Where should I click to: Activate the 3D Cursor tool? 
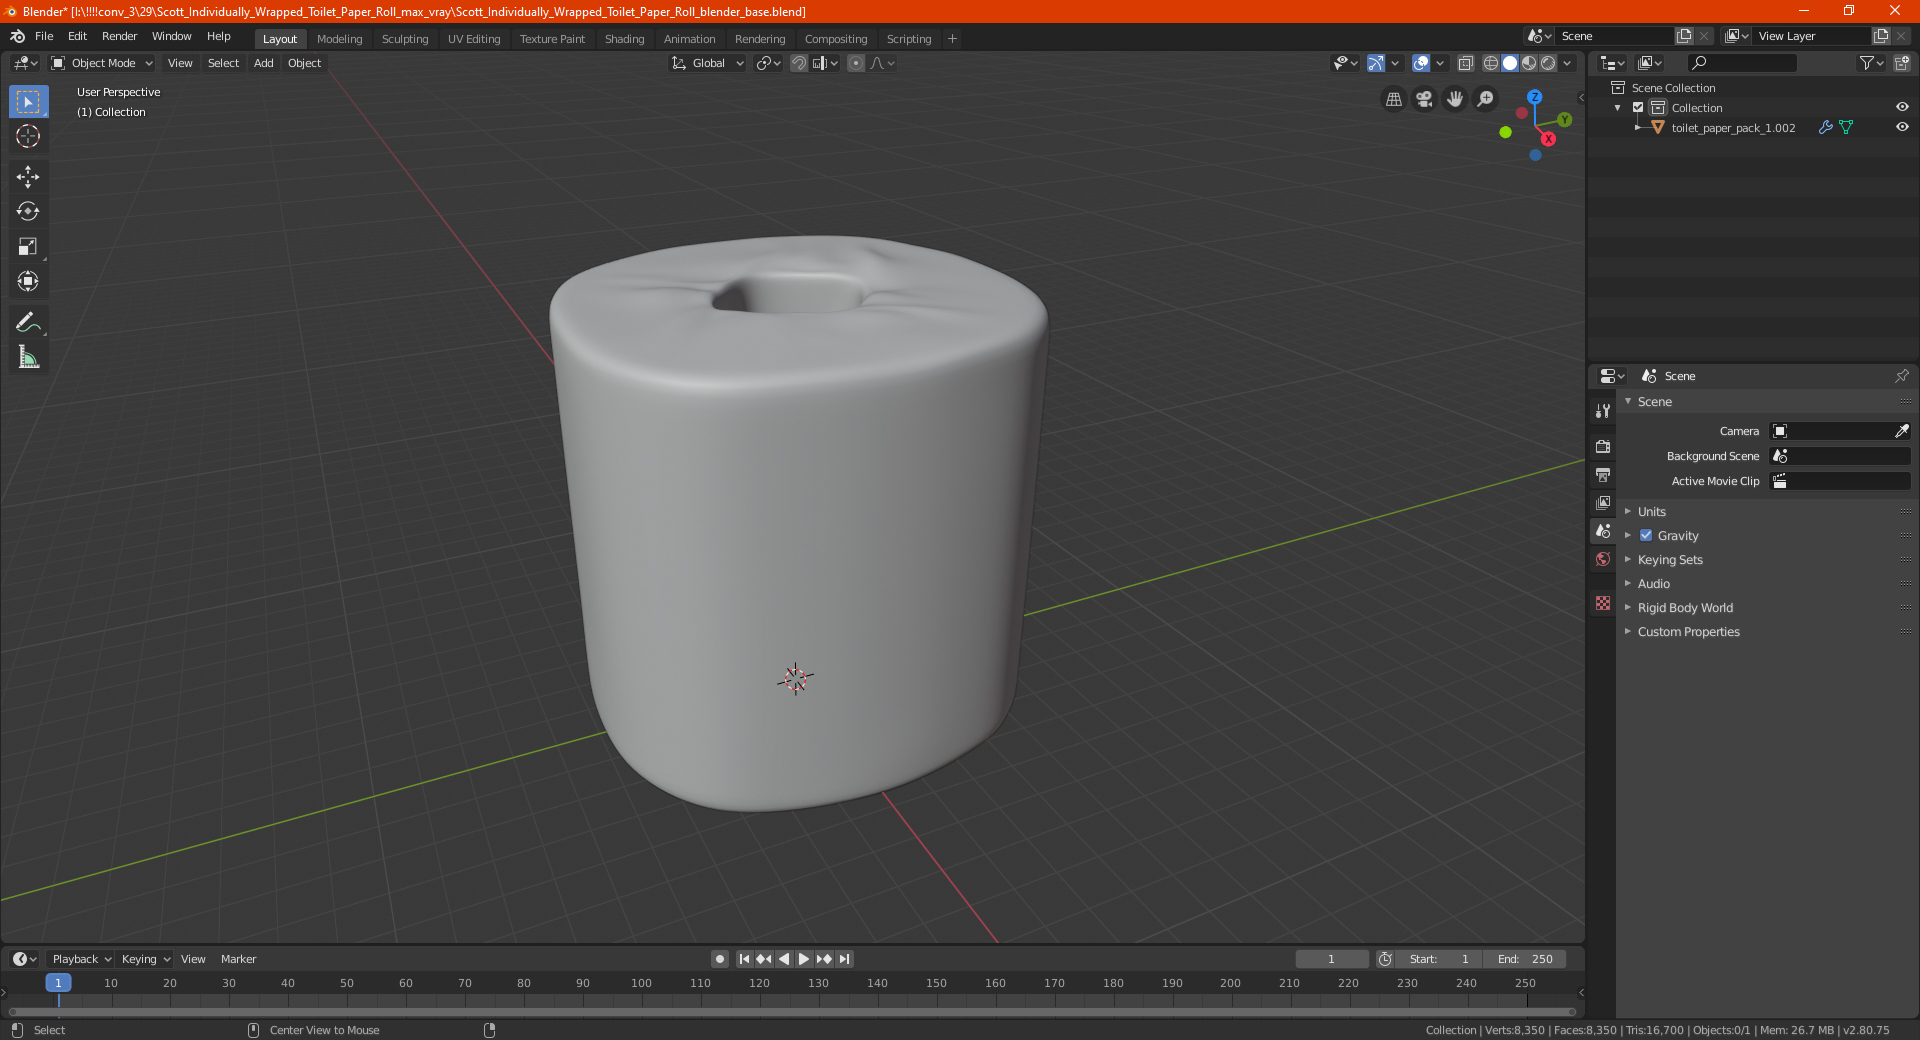coord(28,136)
